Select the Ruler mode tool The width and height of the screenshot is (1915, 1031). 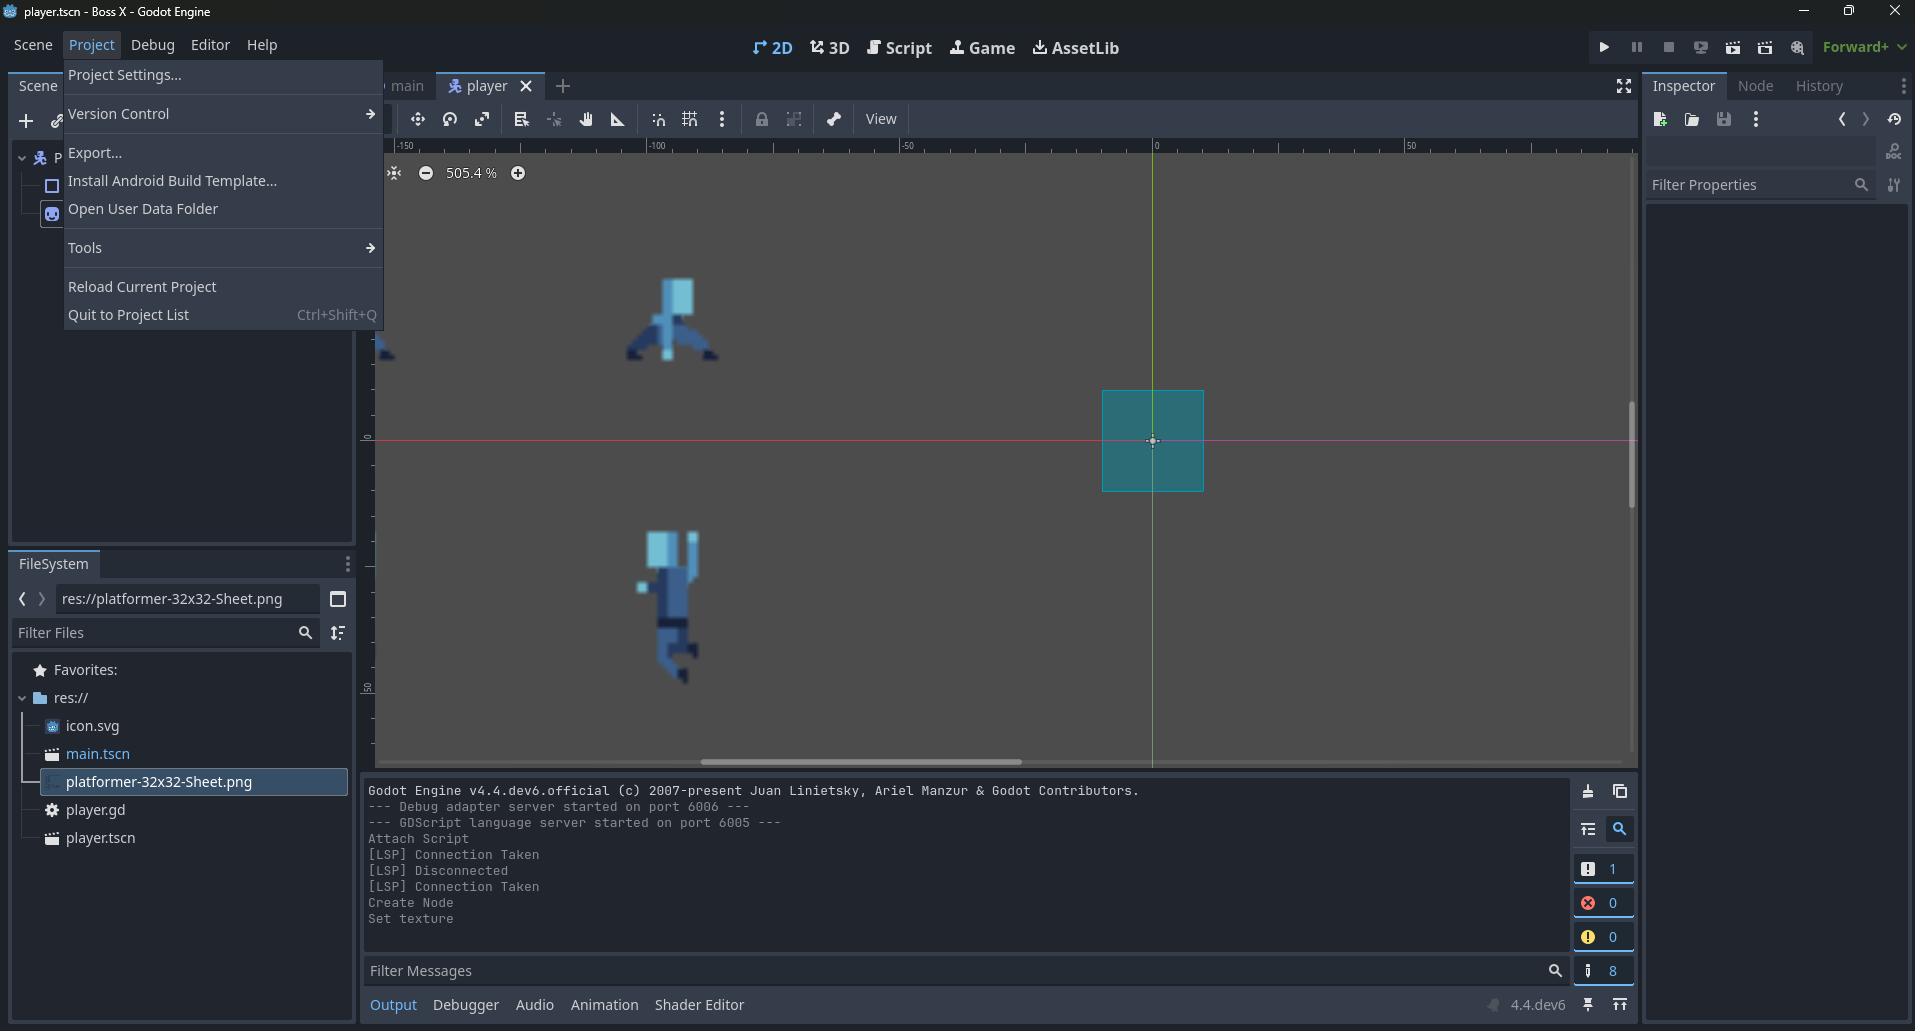point(618,119)
